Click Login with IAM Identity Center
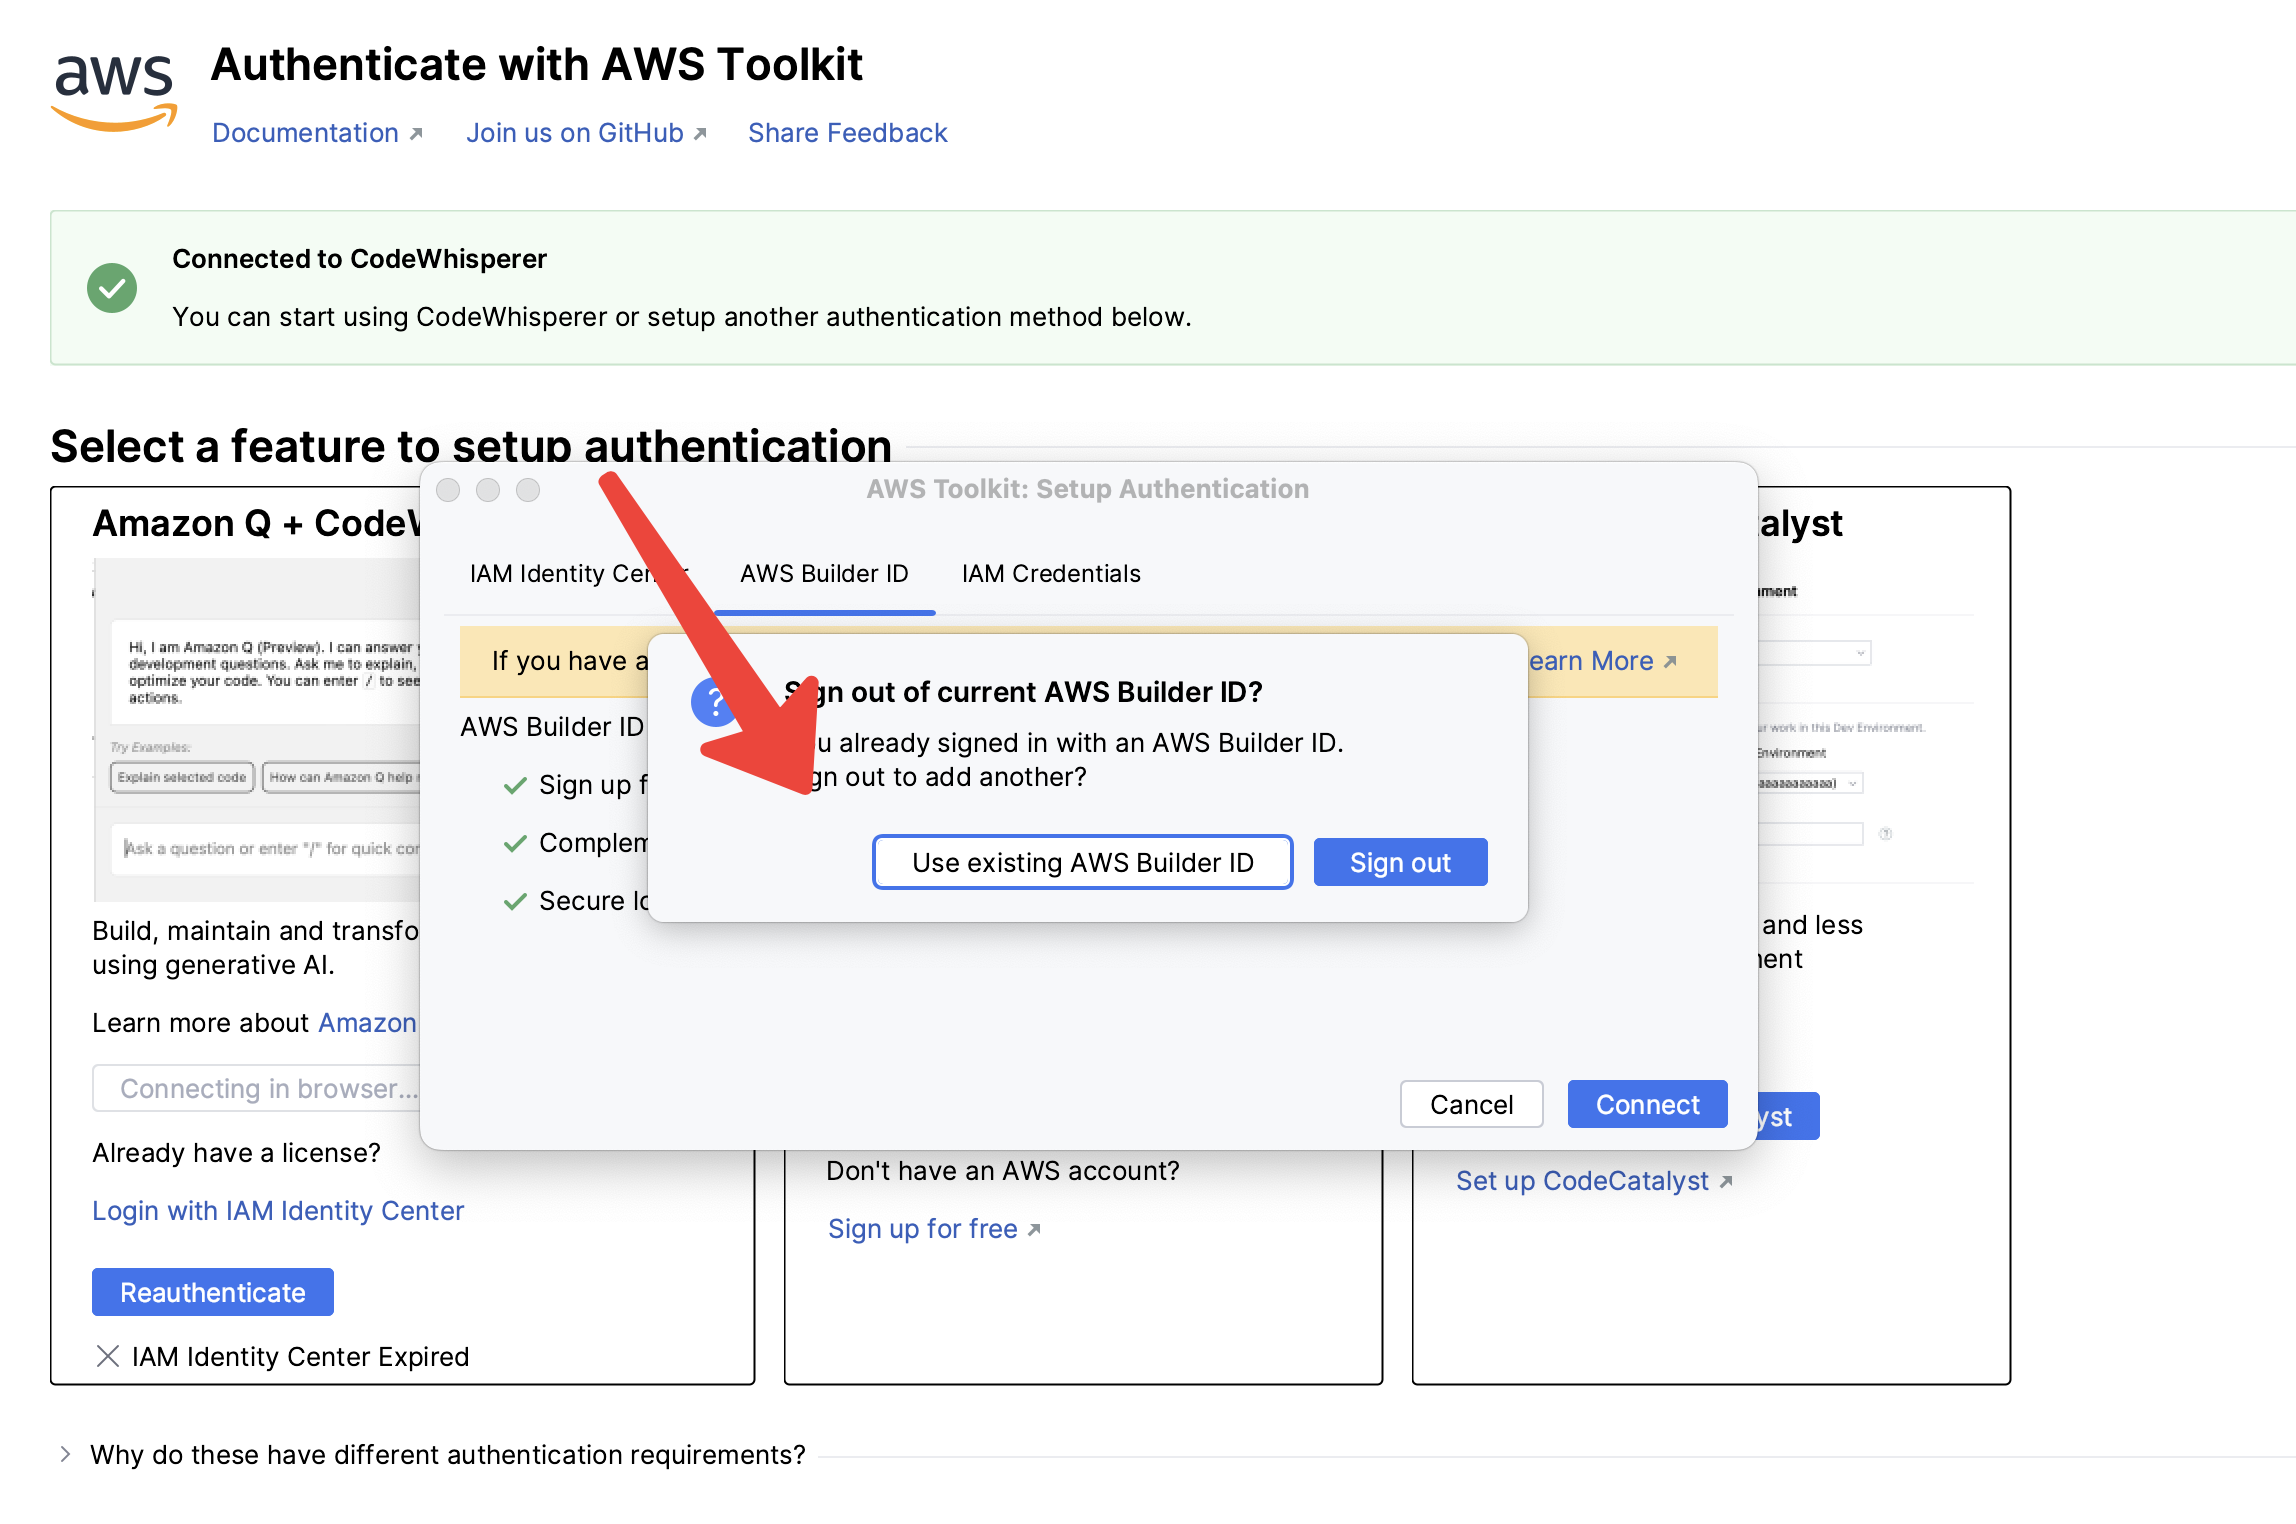Screen dimensions: 2296x1524 tap(278, 1211)
